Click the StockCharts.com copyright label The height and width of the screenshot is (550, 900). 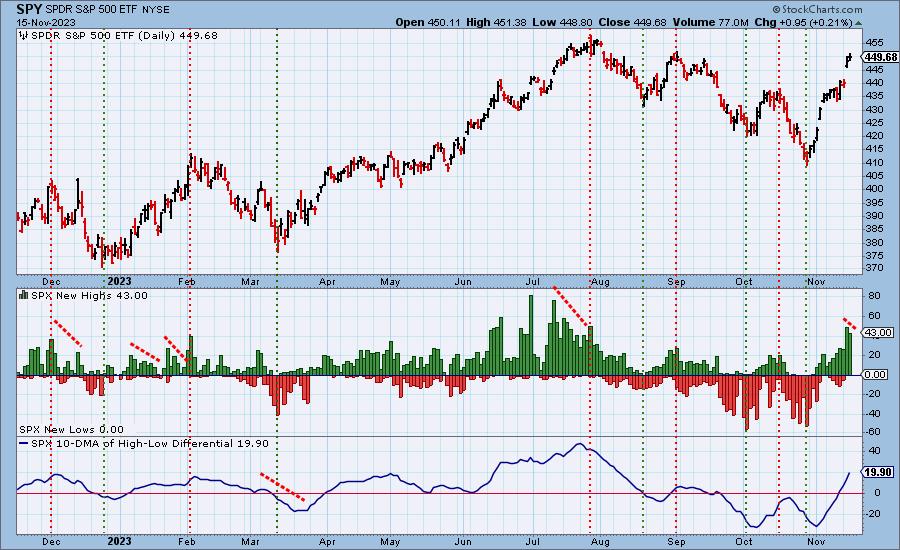817,9
